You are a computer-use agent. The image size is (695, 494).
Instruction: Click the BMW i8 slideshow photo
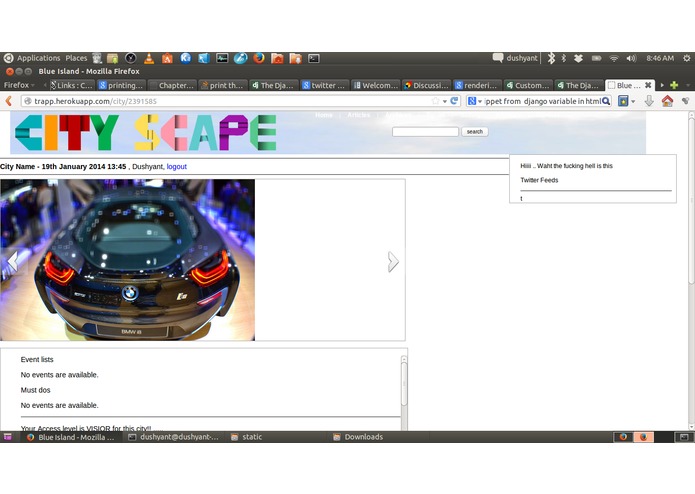click(x=128, y=260)
